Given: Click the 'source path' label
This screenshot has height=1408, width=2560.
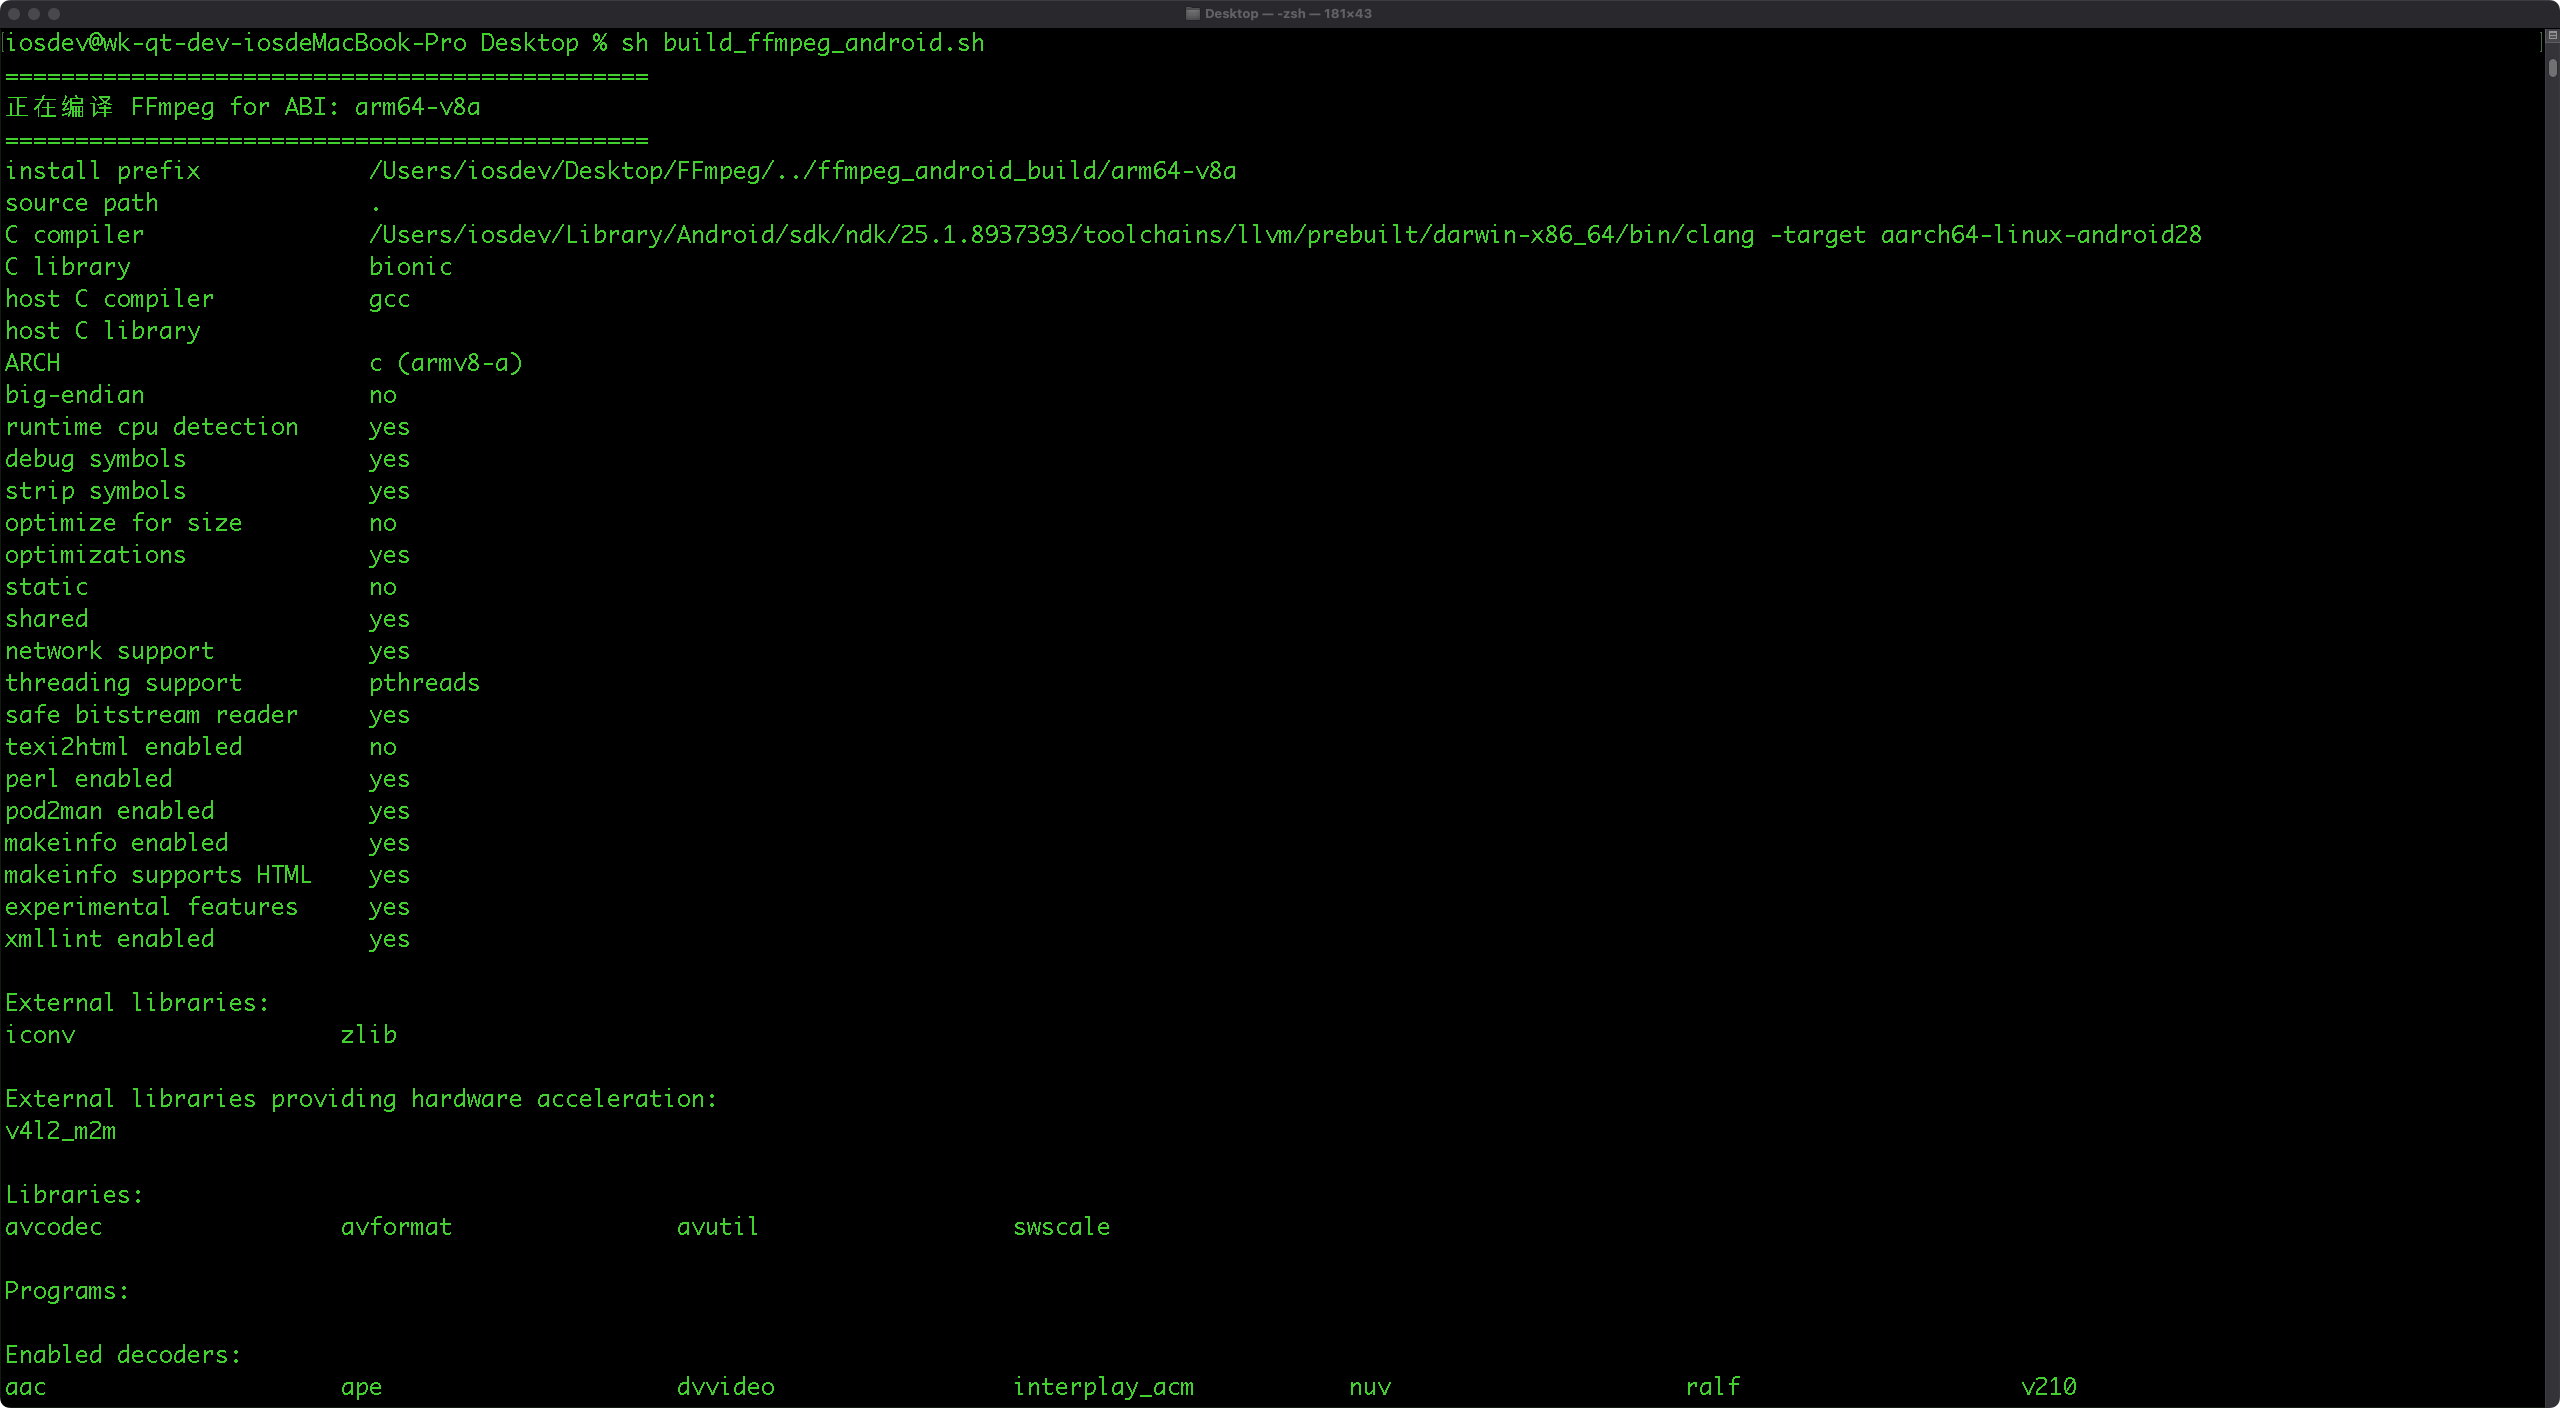Looking at the screenshot, I should tap(82, 203).
